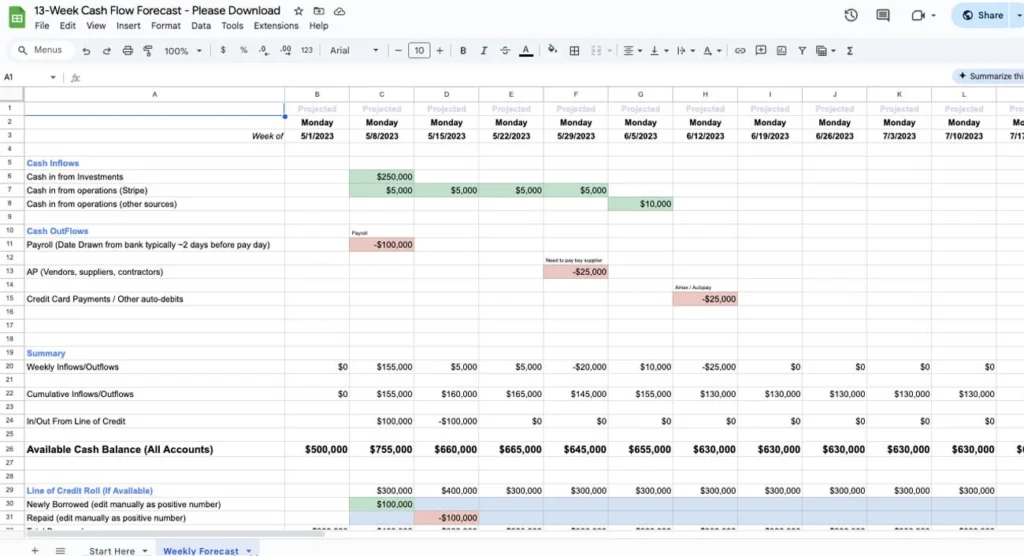
Task: Open the Extensions menu
Action: (x=276, y=26)
